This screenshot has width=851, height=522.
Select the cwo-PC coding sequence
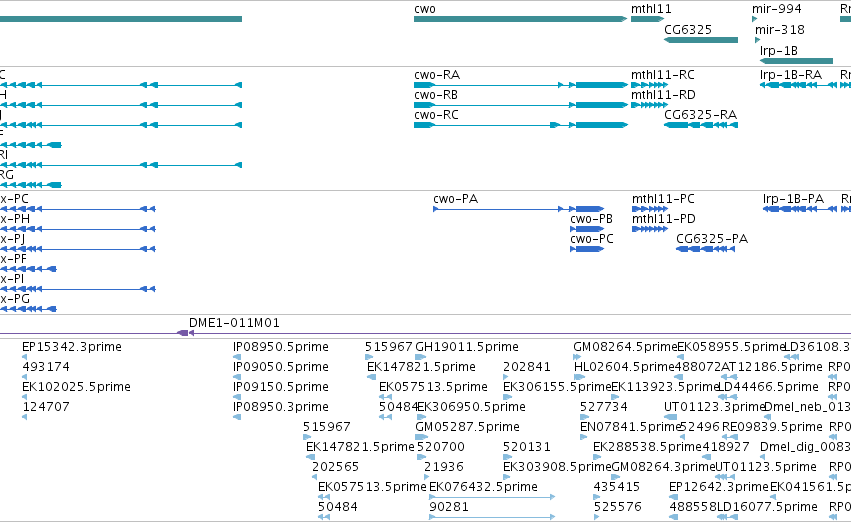[587, 249]
